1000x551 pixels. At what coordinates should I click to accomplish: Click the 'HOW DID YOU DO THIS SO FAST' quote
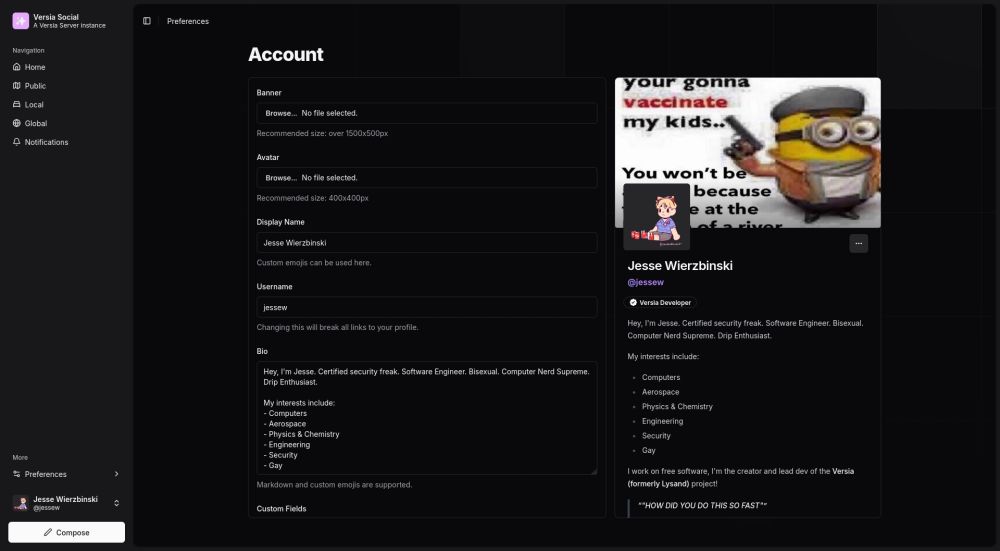[x=702, y=506]
